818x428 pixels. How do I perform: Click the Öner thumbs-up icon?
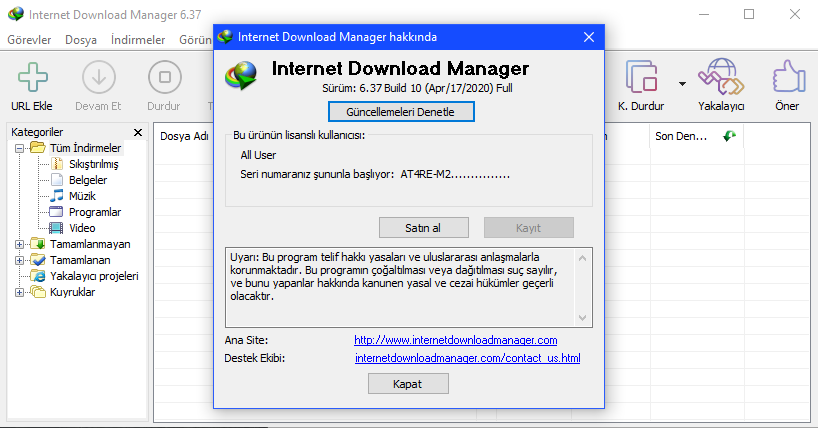(789, 77)
